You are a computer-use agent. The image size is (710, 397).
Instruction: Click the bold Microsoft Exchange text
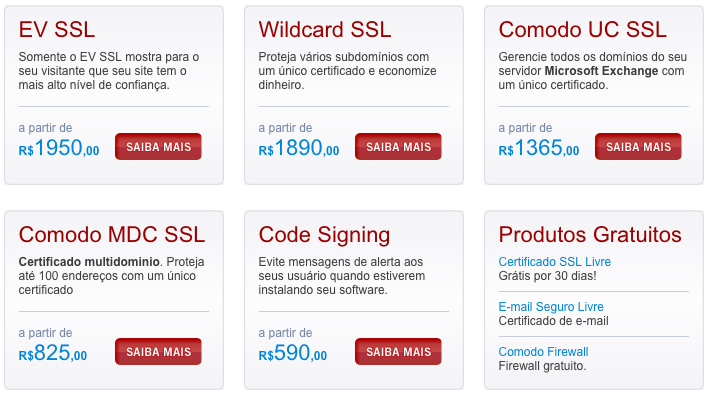click(x=601, y=71)
